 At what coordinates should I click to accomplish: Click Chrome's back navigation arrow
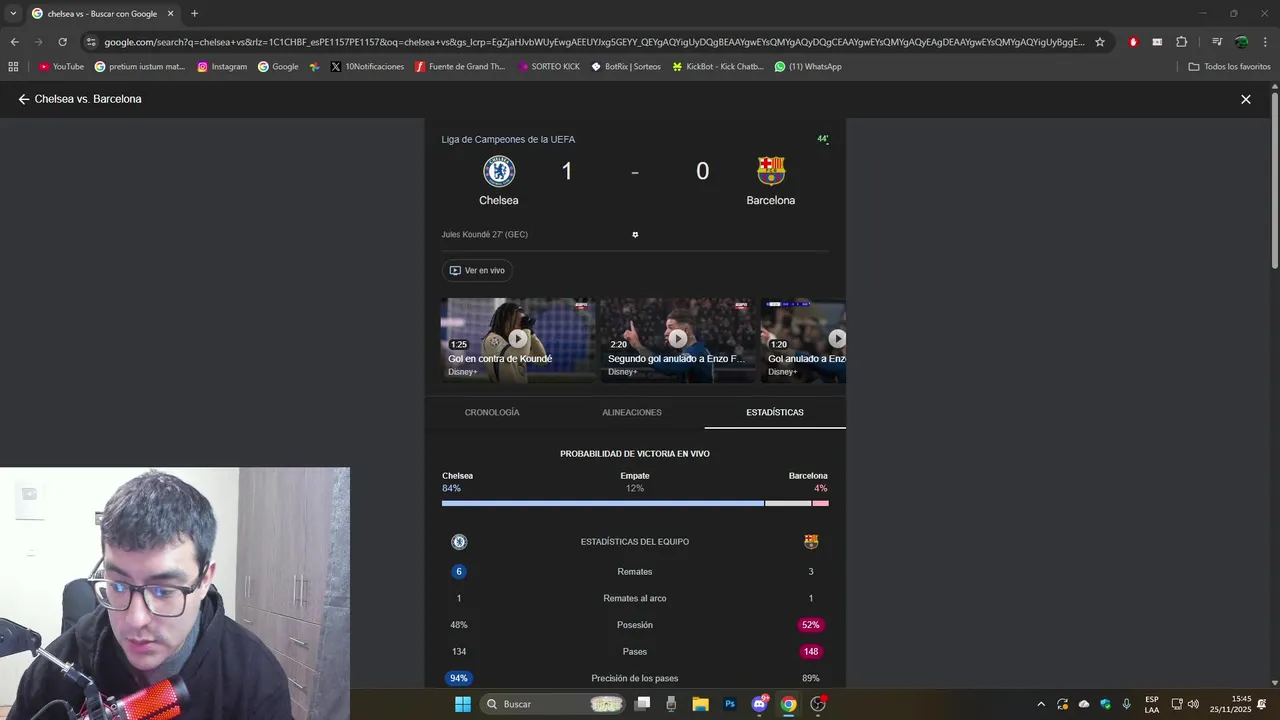[14, 42]
